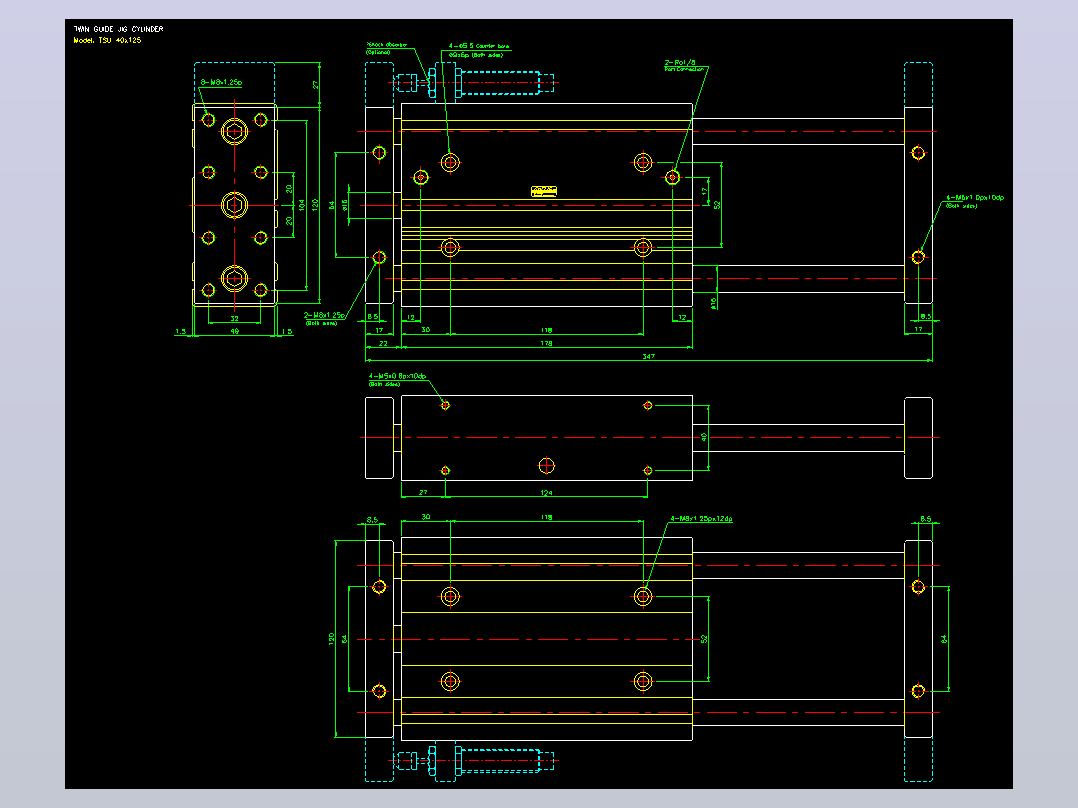Click the 4-ø5.5 counter bore callout text

point(479,50)
